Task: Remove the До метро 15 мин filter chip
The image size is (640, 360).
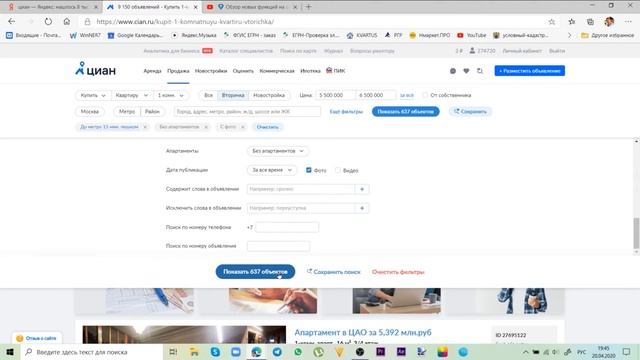Action: click(145, 127)
